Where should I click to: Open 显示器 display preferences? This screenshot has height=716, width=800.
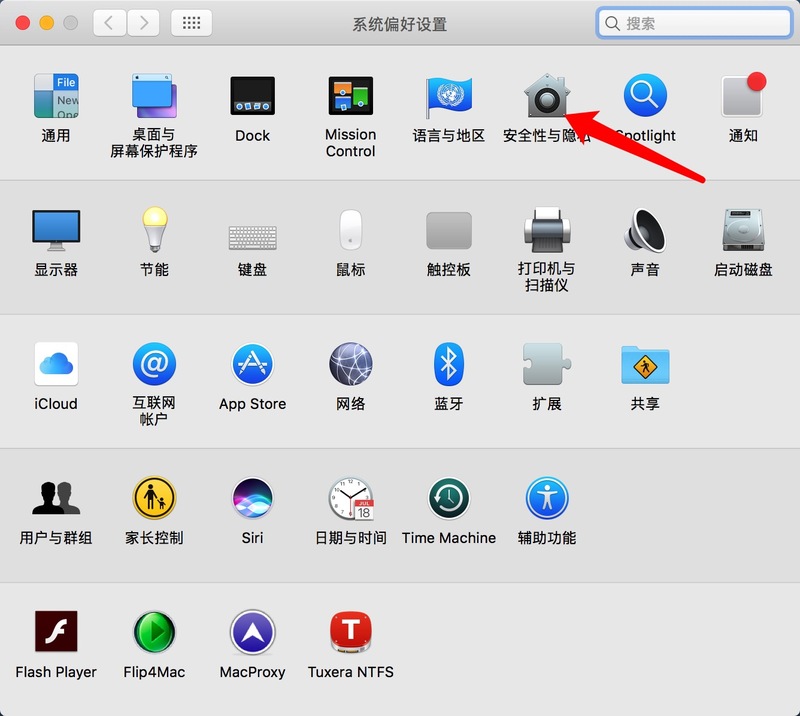[56, 230]
